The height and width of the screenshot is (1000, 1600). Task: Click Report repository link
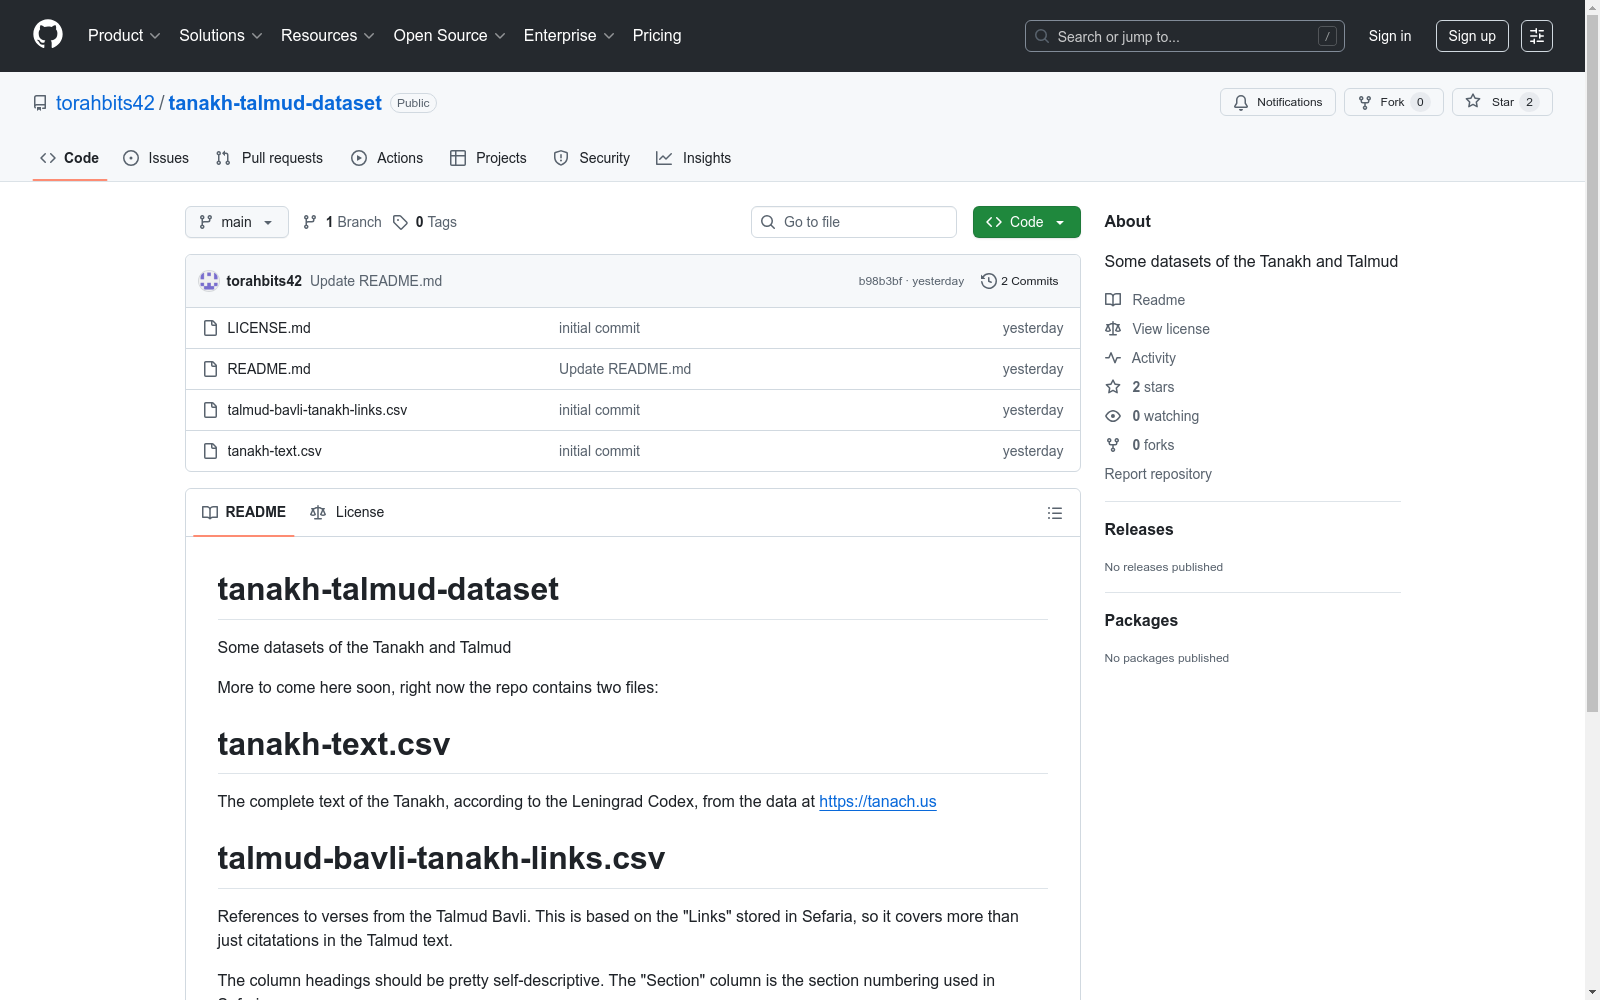[x=1158, y=474]
